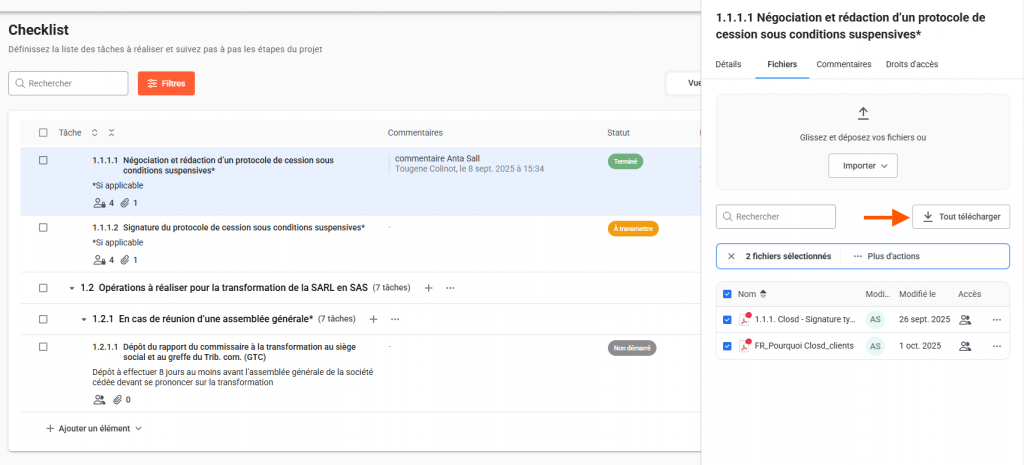Click the checklist Rechercher search field
Screen dimensions: 1024x465
(x=68, y=84)
